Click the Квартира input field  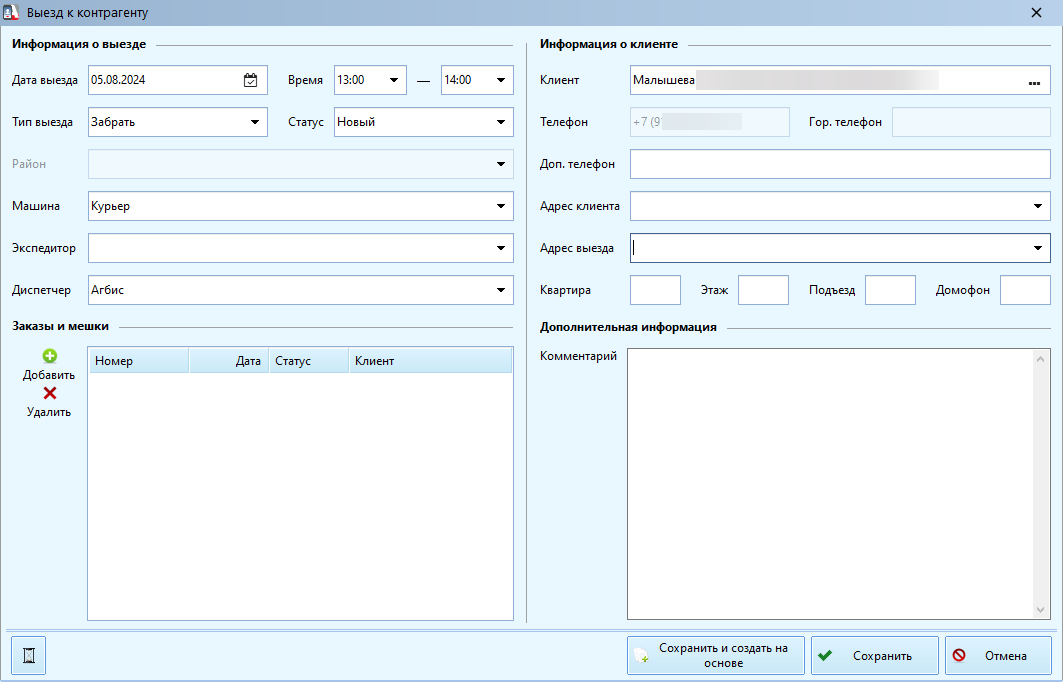coord(655,290)
